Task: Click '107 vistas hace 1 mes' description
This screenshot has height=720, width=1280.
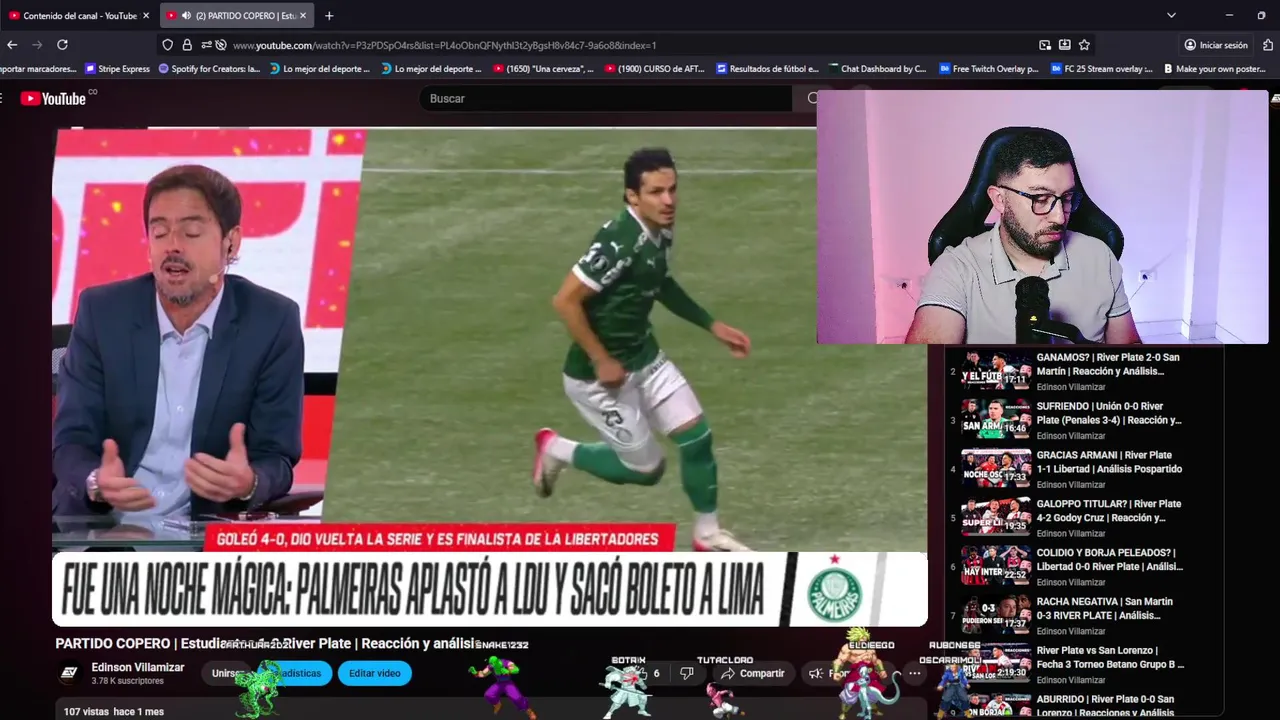Action: tap(113, 711)
